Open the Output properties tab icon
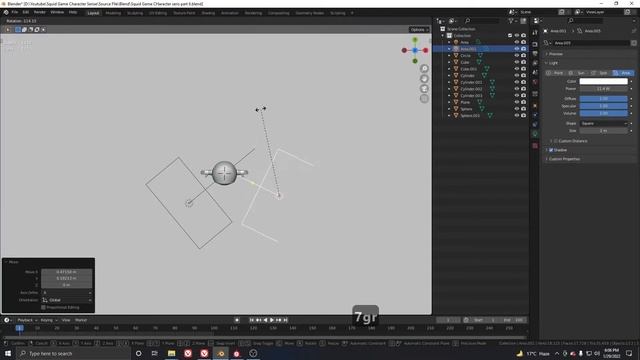640x360 pixels. (535, 53)
